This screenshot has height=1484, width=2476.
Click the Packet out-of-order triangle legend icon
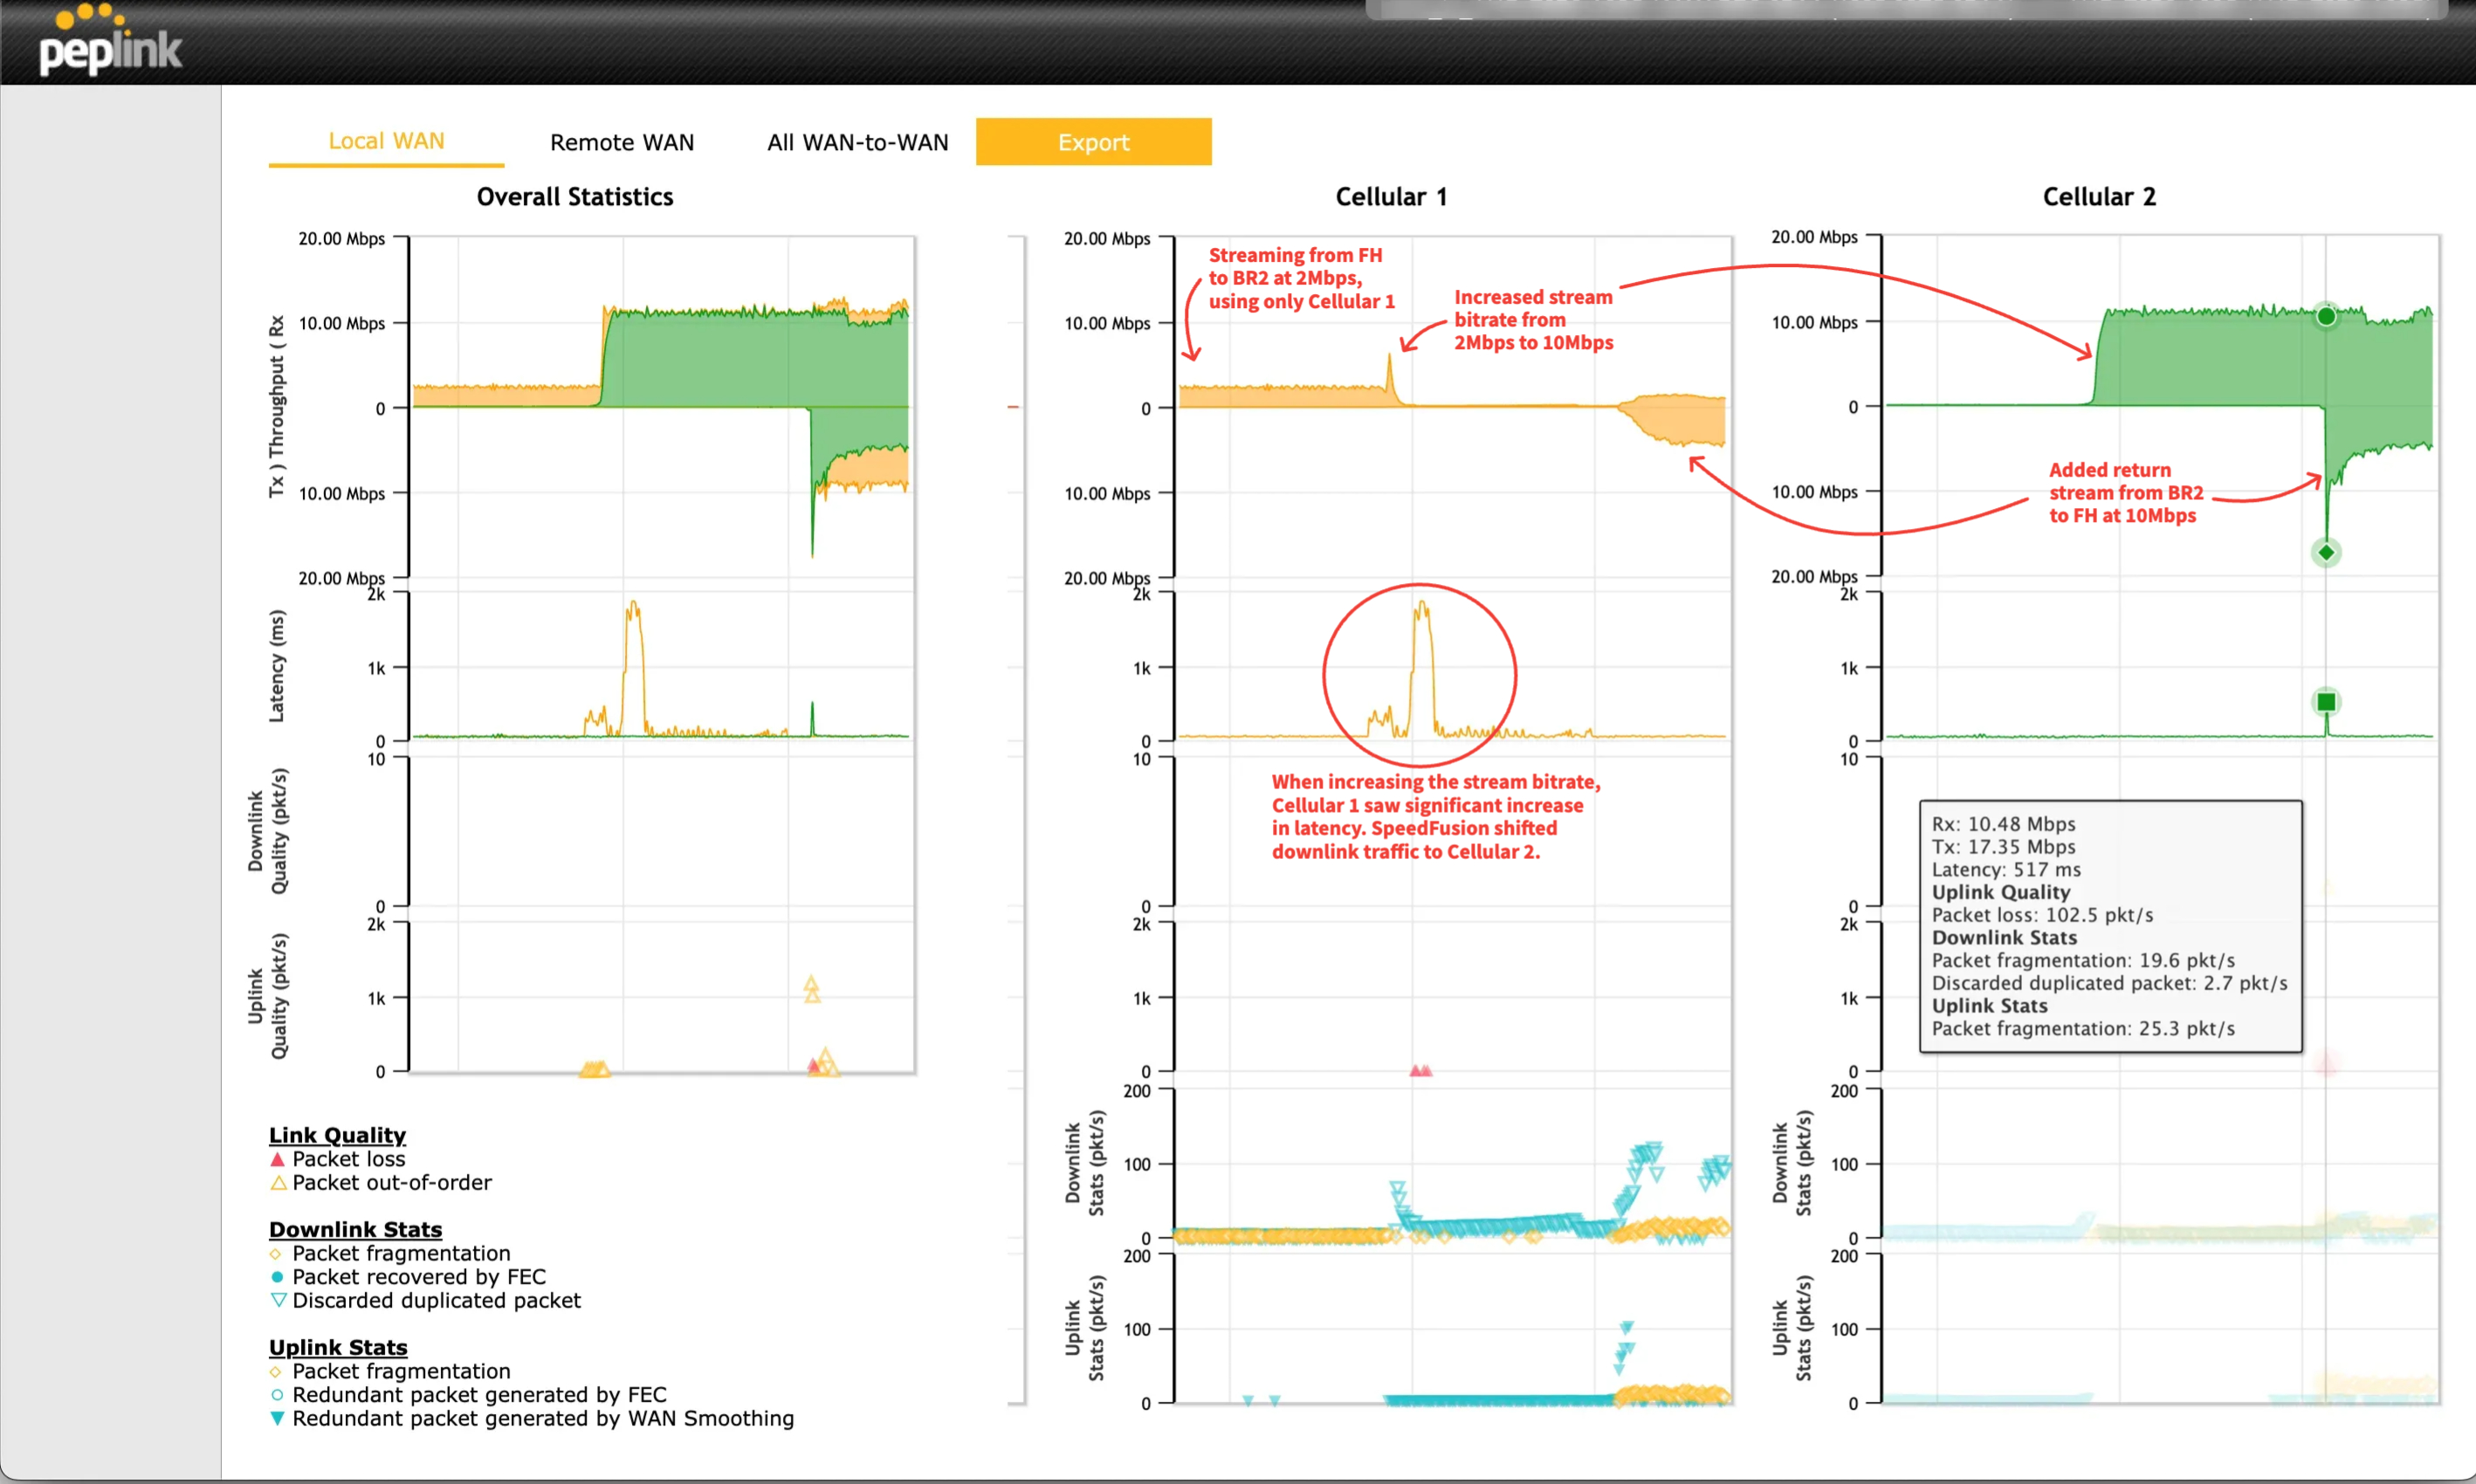click(x=278, y=1183)
